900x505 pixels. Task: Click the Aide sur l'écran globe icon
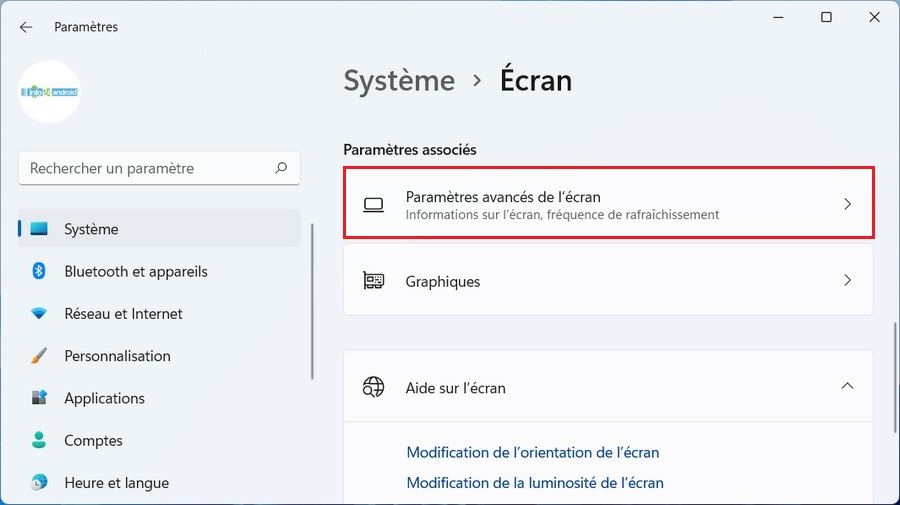(x=374, y=387)
